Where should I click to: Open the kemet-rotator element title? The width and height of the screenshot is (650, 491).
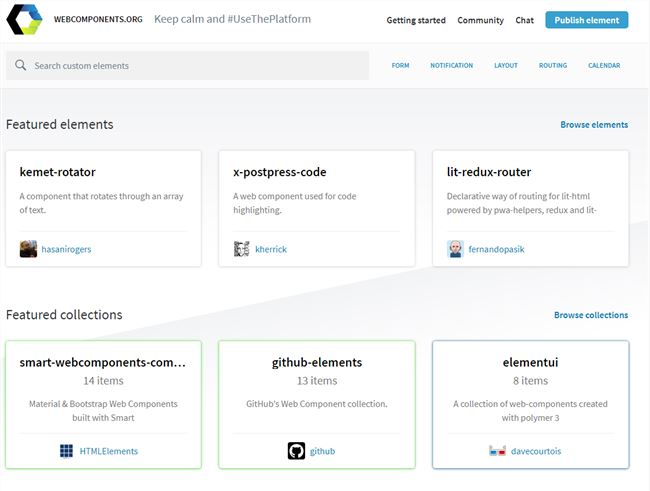[x=58, y=172]
